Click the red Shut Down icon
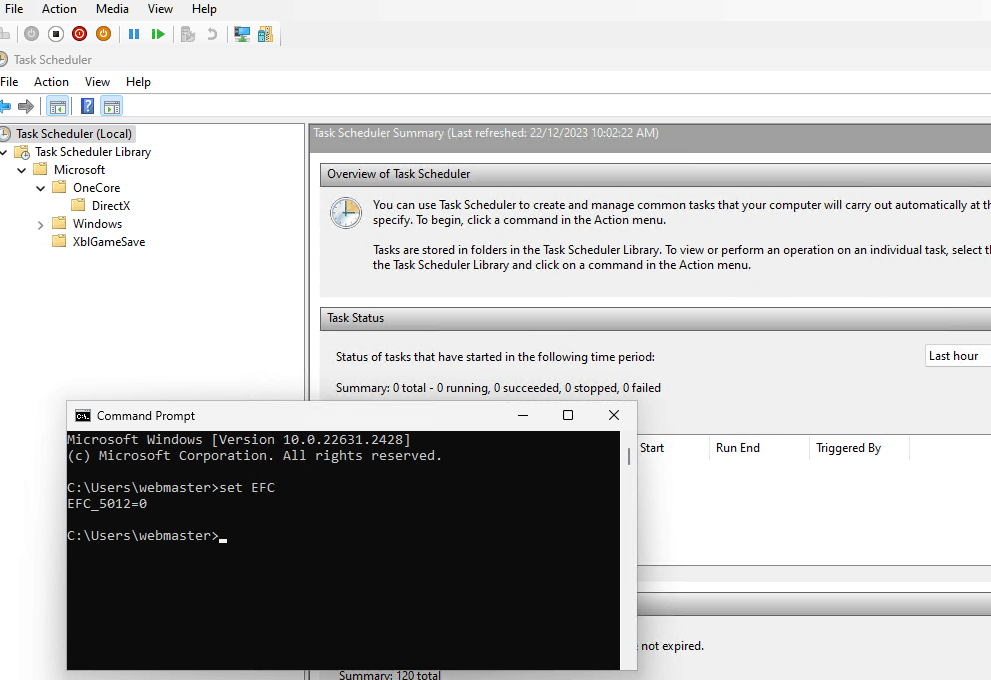The width and height of the screenshot is (991, 680). 79,34
